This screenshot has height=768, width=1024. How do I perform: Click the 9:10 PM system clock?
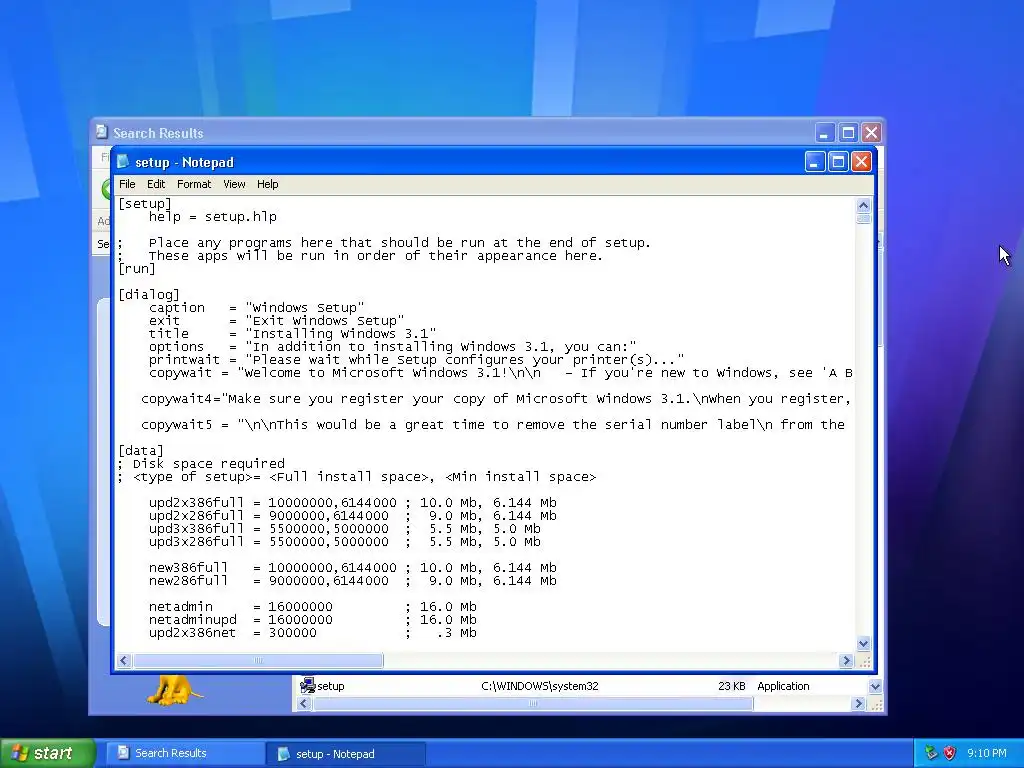point(986,753)
